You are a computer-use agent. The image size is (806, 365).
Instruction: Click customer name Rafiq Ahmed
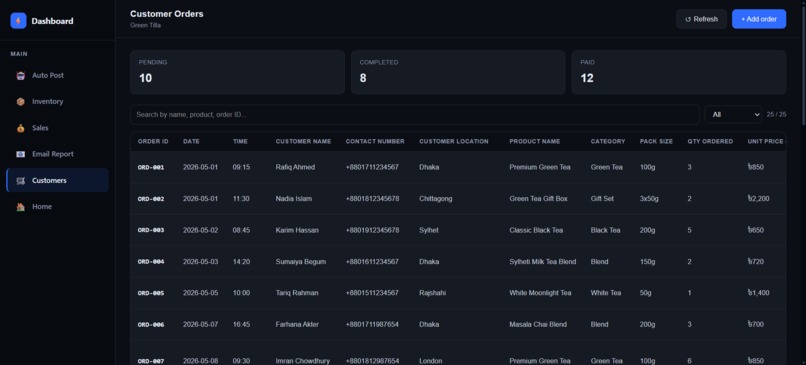click(295, 167)
